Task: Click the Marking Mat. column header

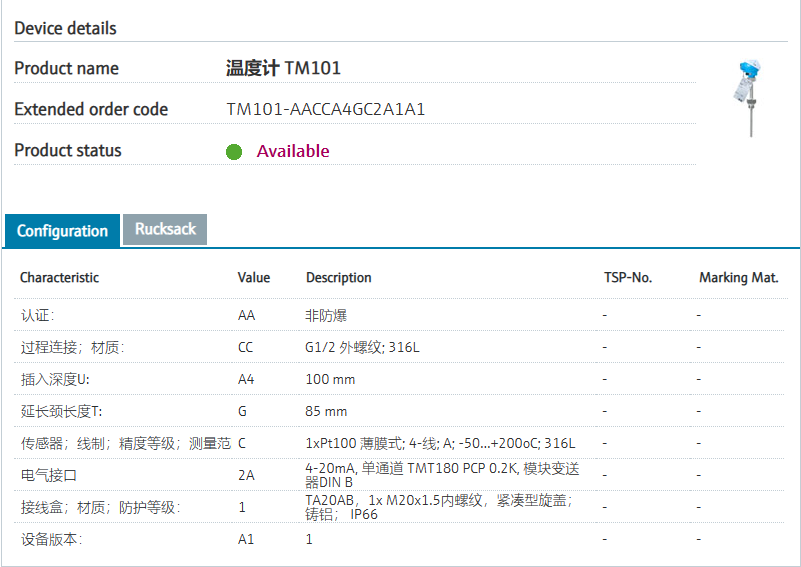Action: coord(738,277)
